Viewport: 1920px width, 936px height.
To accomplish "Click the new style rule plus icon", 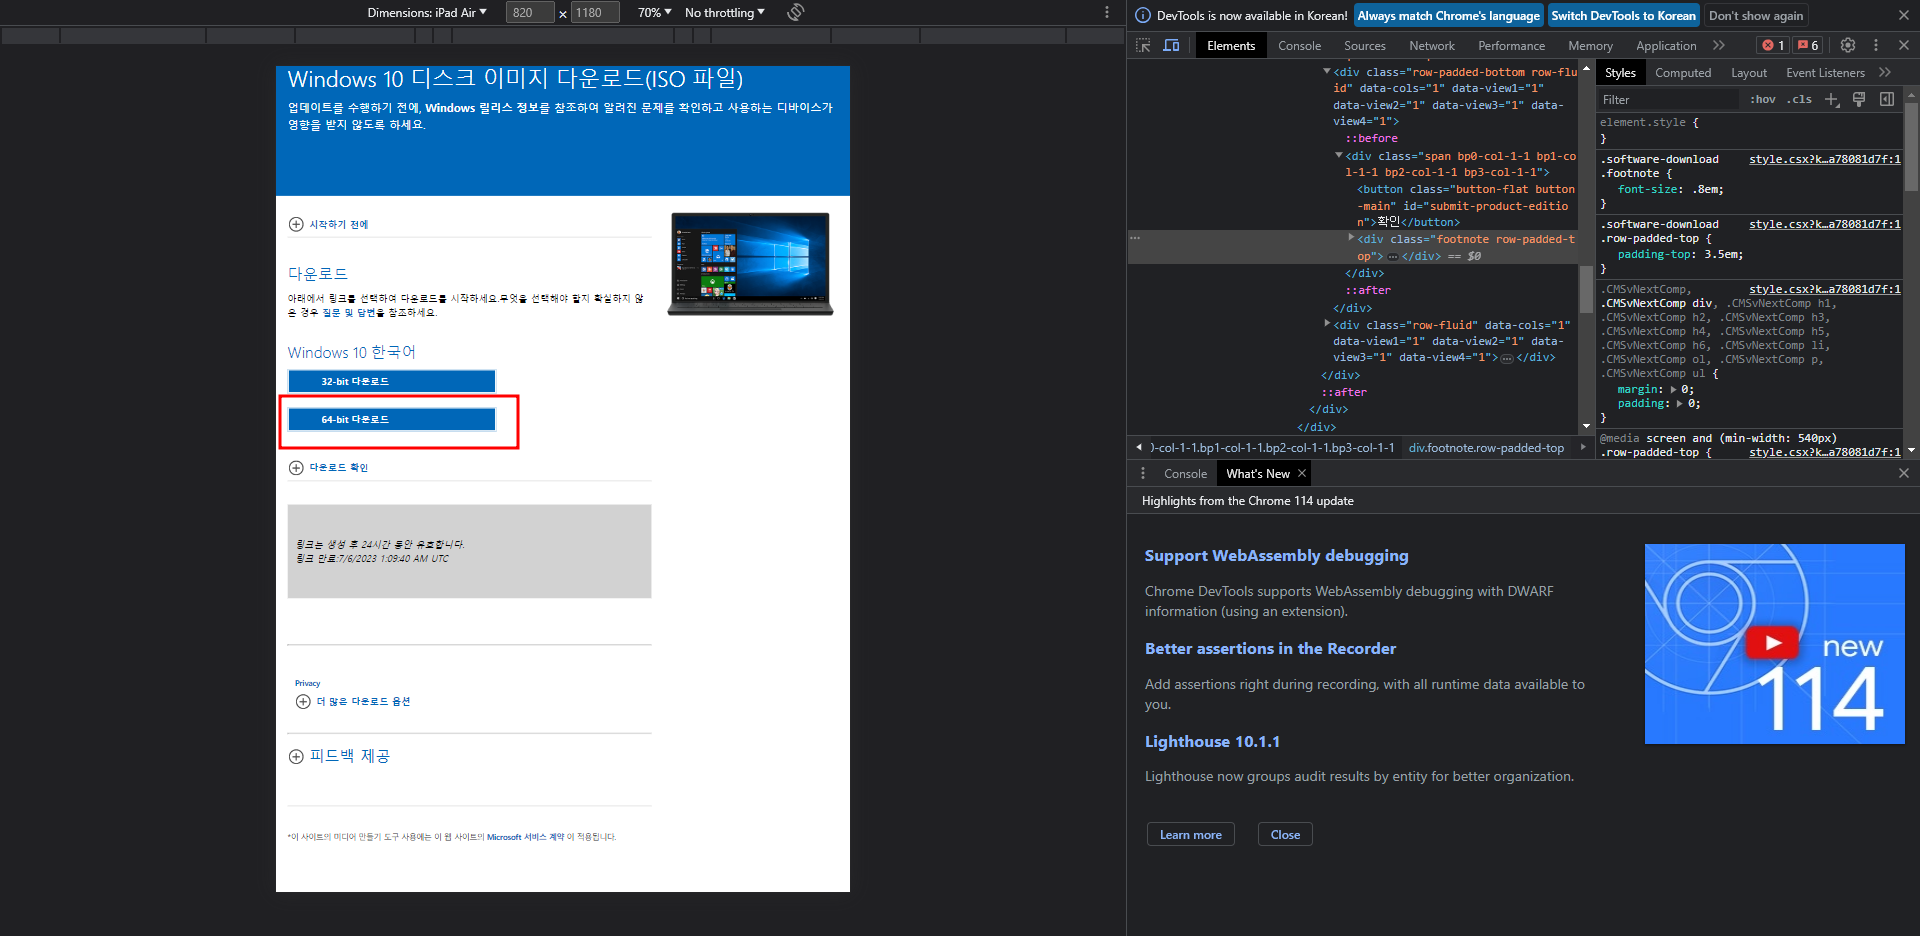I will [x=1832, y=100].
